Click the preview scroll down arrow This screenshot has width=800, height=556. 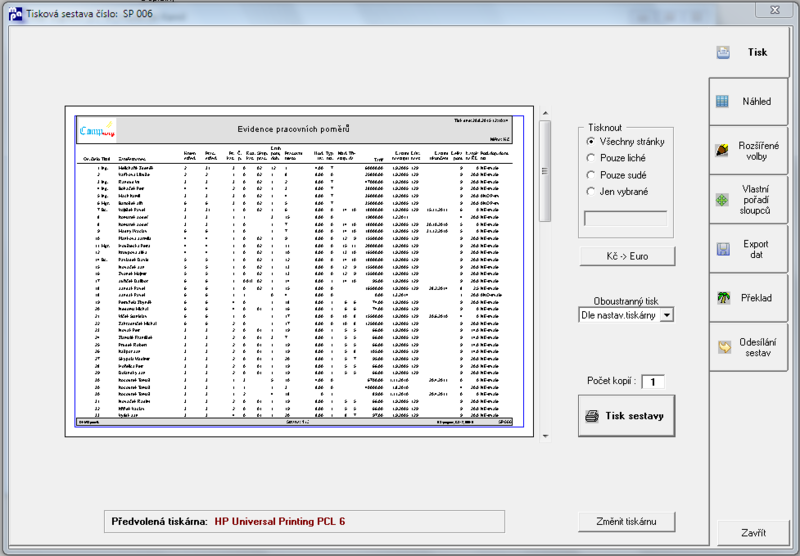[x=545, y=436]
